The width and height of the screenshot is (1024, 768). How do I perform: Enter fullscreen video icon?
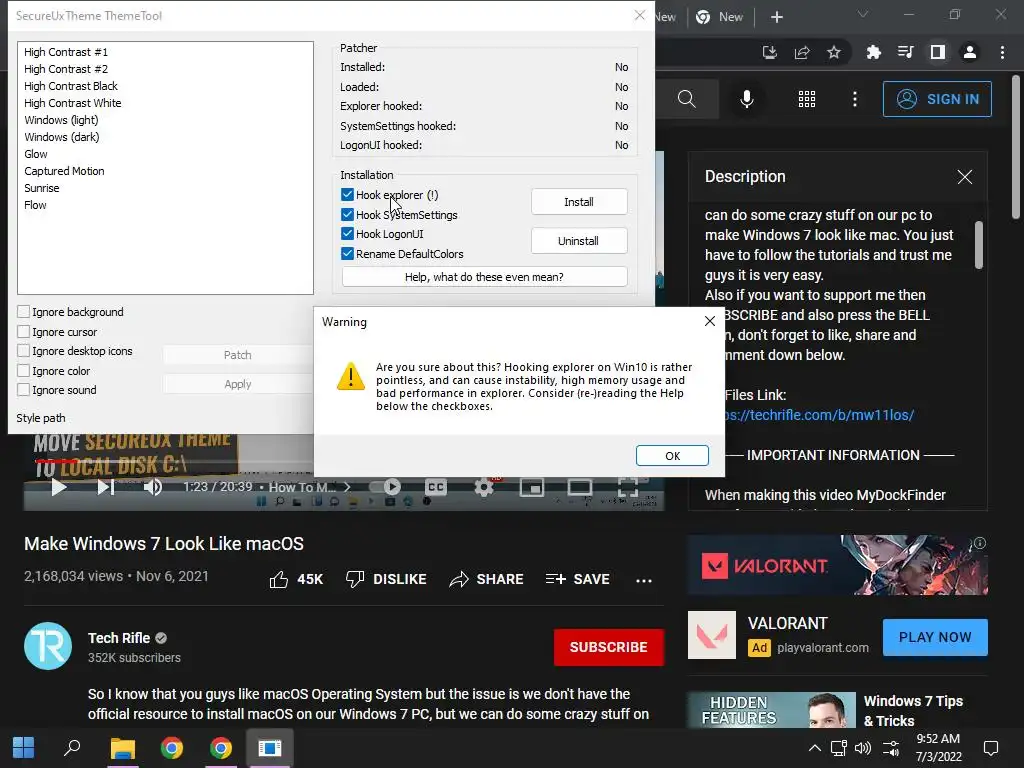(627, 487)
